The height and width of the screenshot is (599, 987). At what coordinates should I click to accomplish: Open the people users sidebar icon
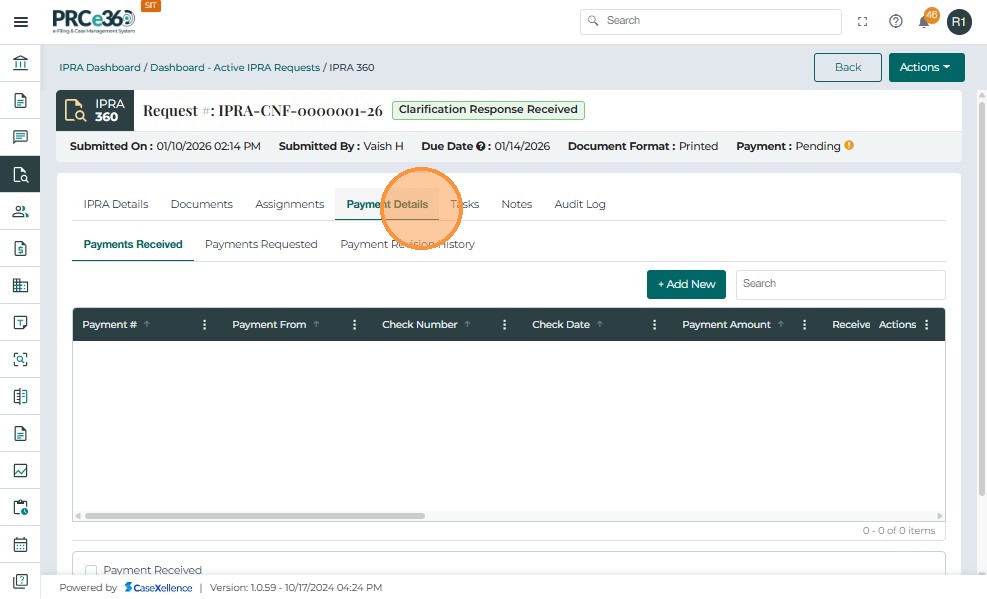coord(20,211)
